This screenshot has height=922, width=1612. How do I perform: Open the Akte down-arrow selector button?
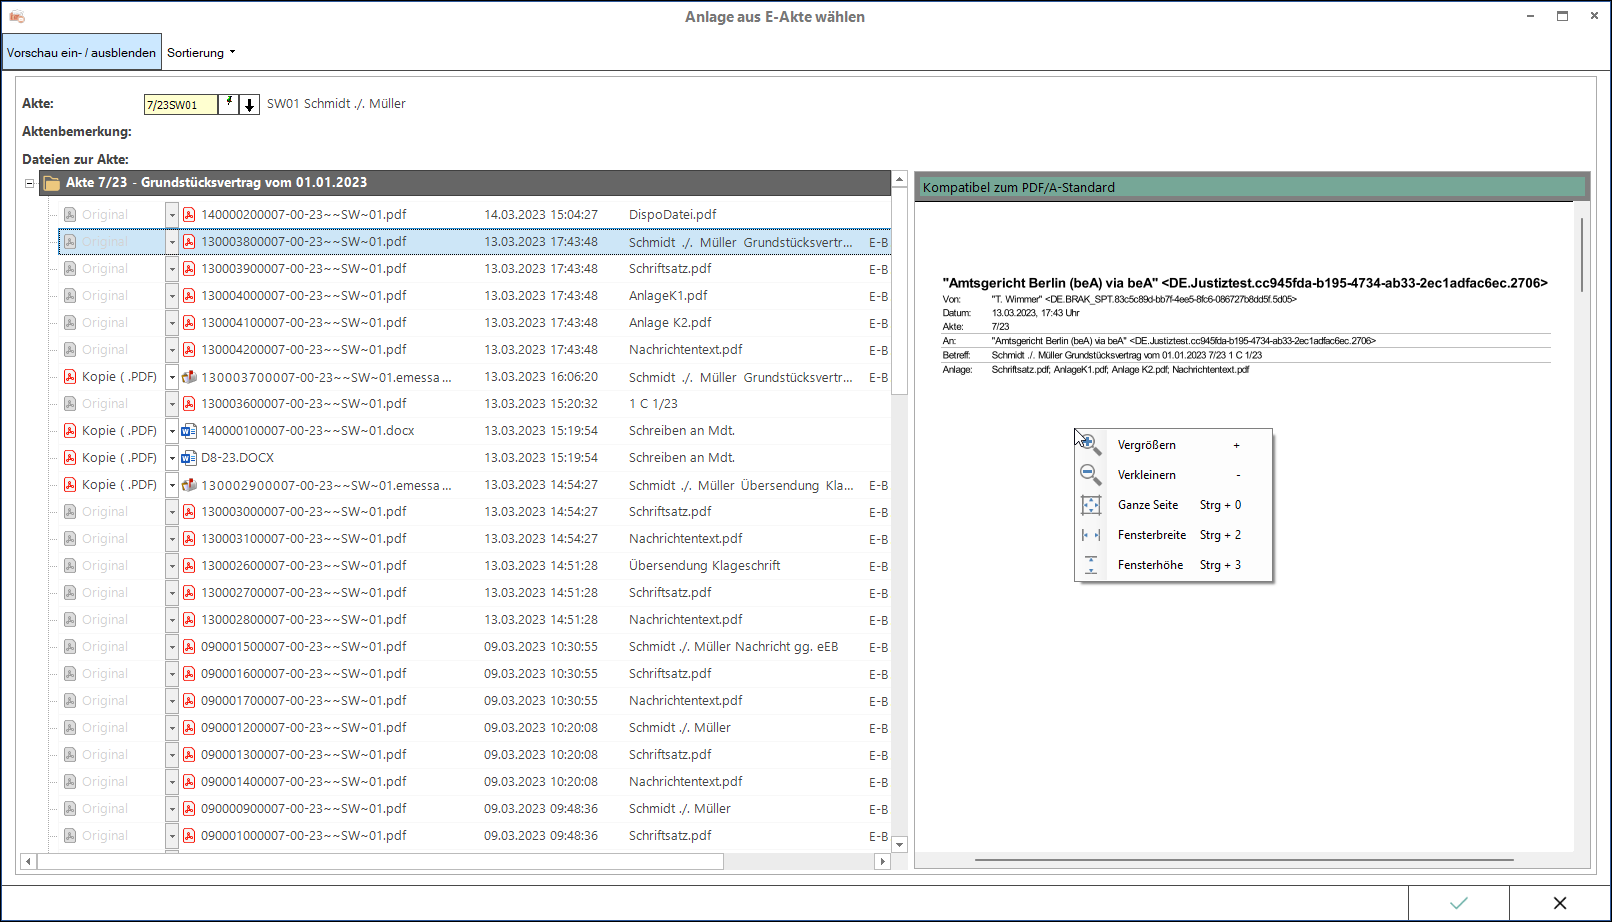pyautogui.click(x=250, y=104)
